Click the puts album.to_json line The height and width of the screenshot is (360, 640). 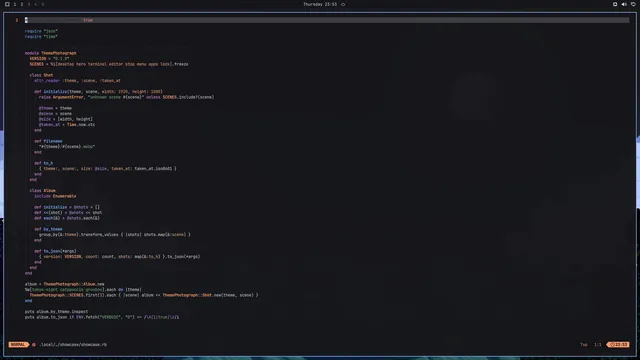tap(102, 317)
